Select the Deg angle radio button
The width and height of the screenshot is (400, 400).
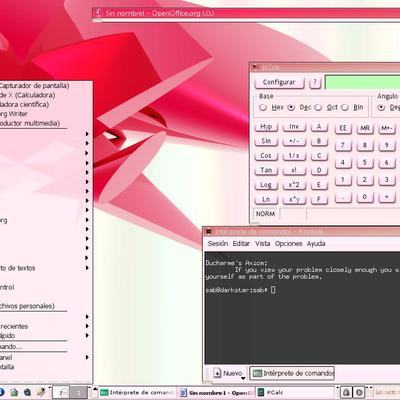pos(381,107)
